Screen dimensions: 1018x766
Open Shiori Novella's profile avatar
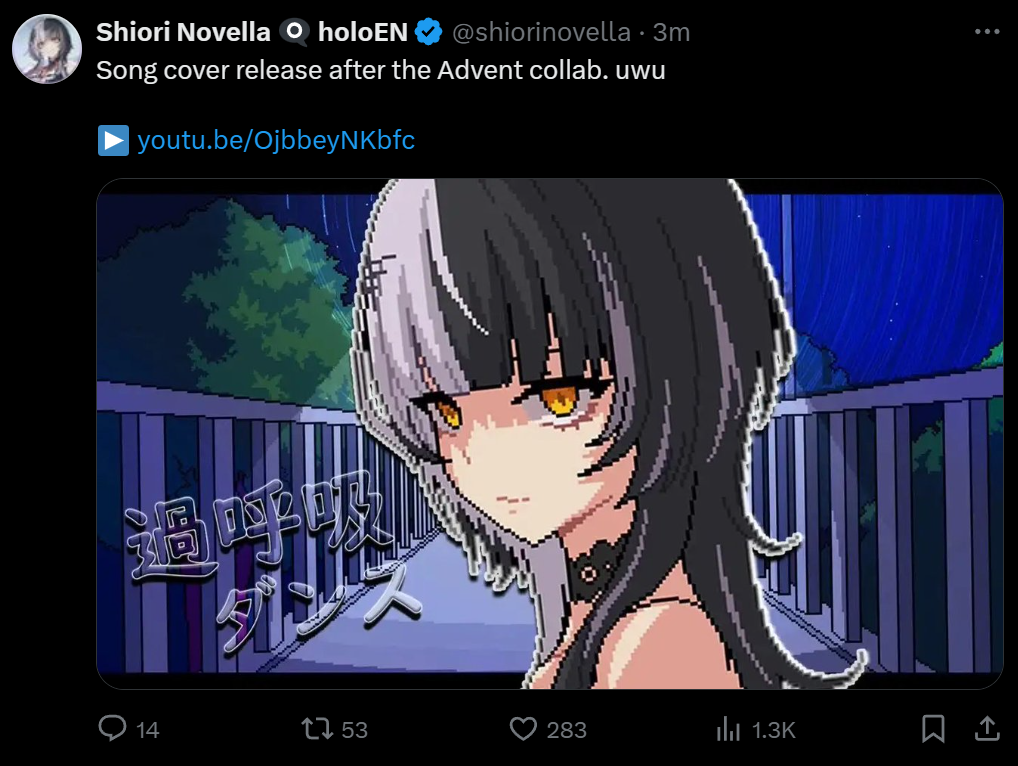(x=47, y=49)
